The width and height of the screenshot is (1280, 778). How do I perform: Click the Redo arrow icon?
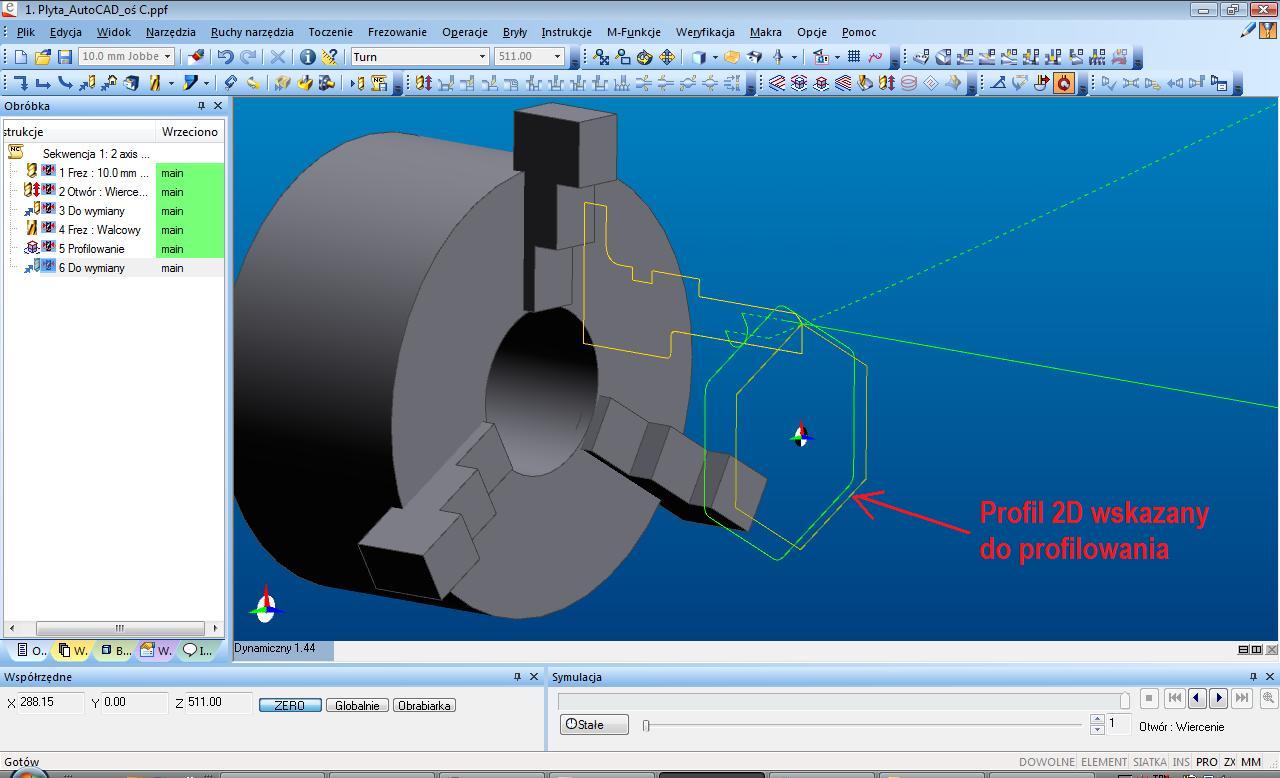coord(248,56)
